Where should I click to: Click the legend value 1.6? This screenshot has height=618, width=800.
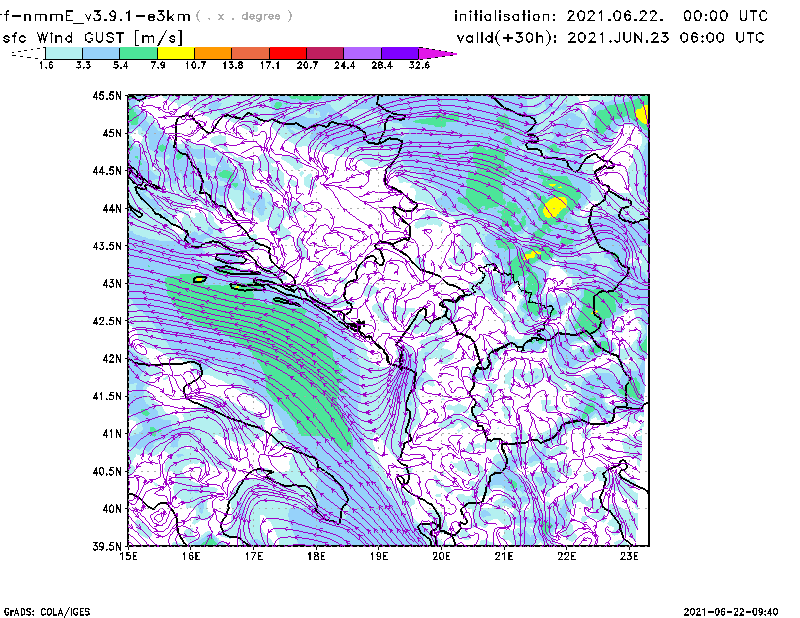click(x=46, y=65)
